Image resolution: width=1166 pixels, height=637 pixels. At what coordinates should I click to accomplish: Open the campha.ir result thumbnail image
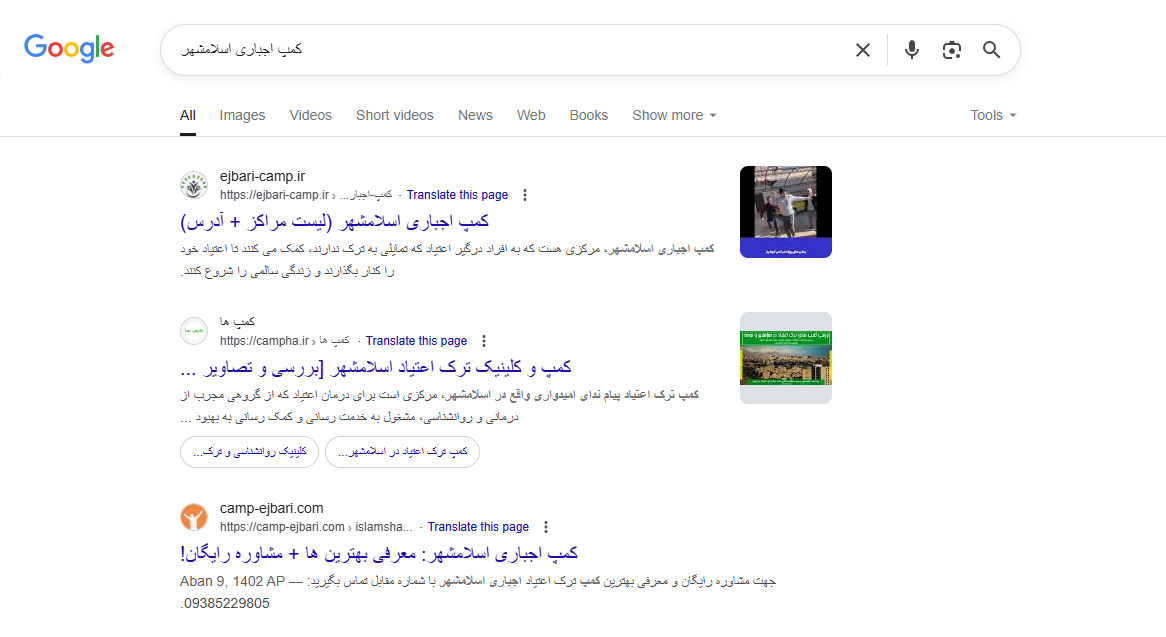point(785,358)
